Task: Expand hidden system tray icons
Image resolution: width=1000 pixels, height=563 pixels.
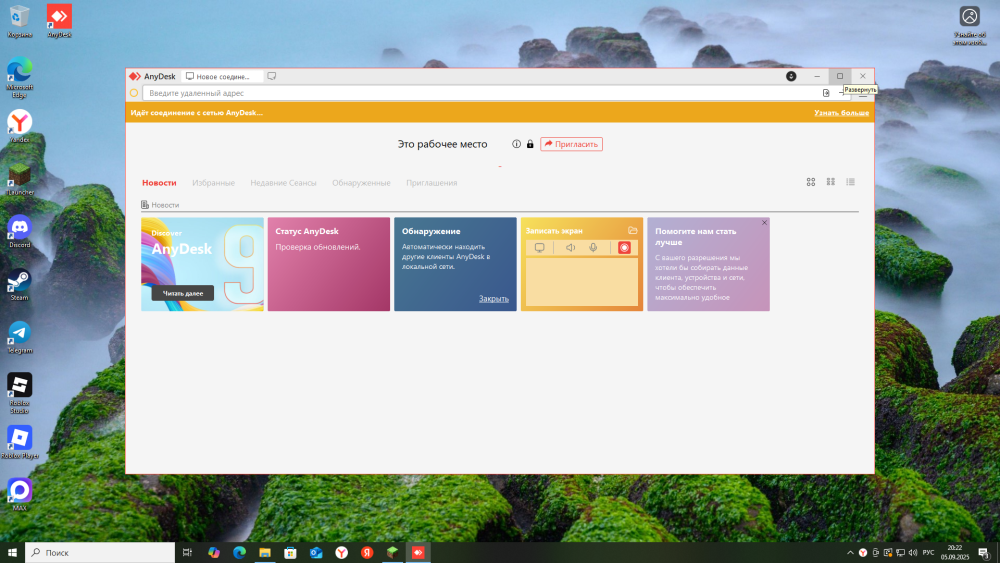Action: click(850, 553)
